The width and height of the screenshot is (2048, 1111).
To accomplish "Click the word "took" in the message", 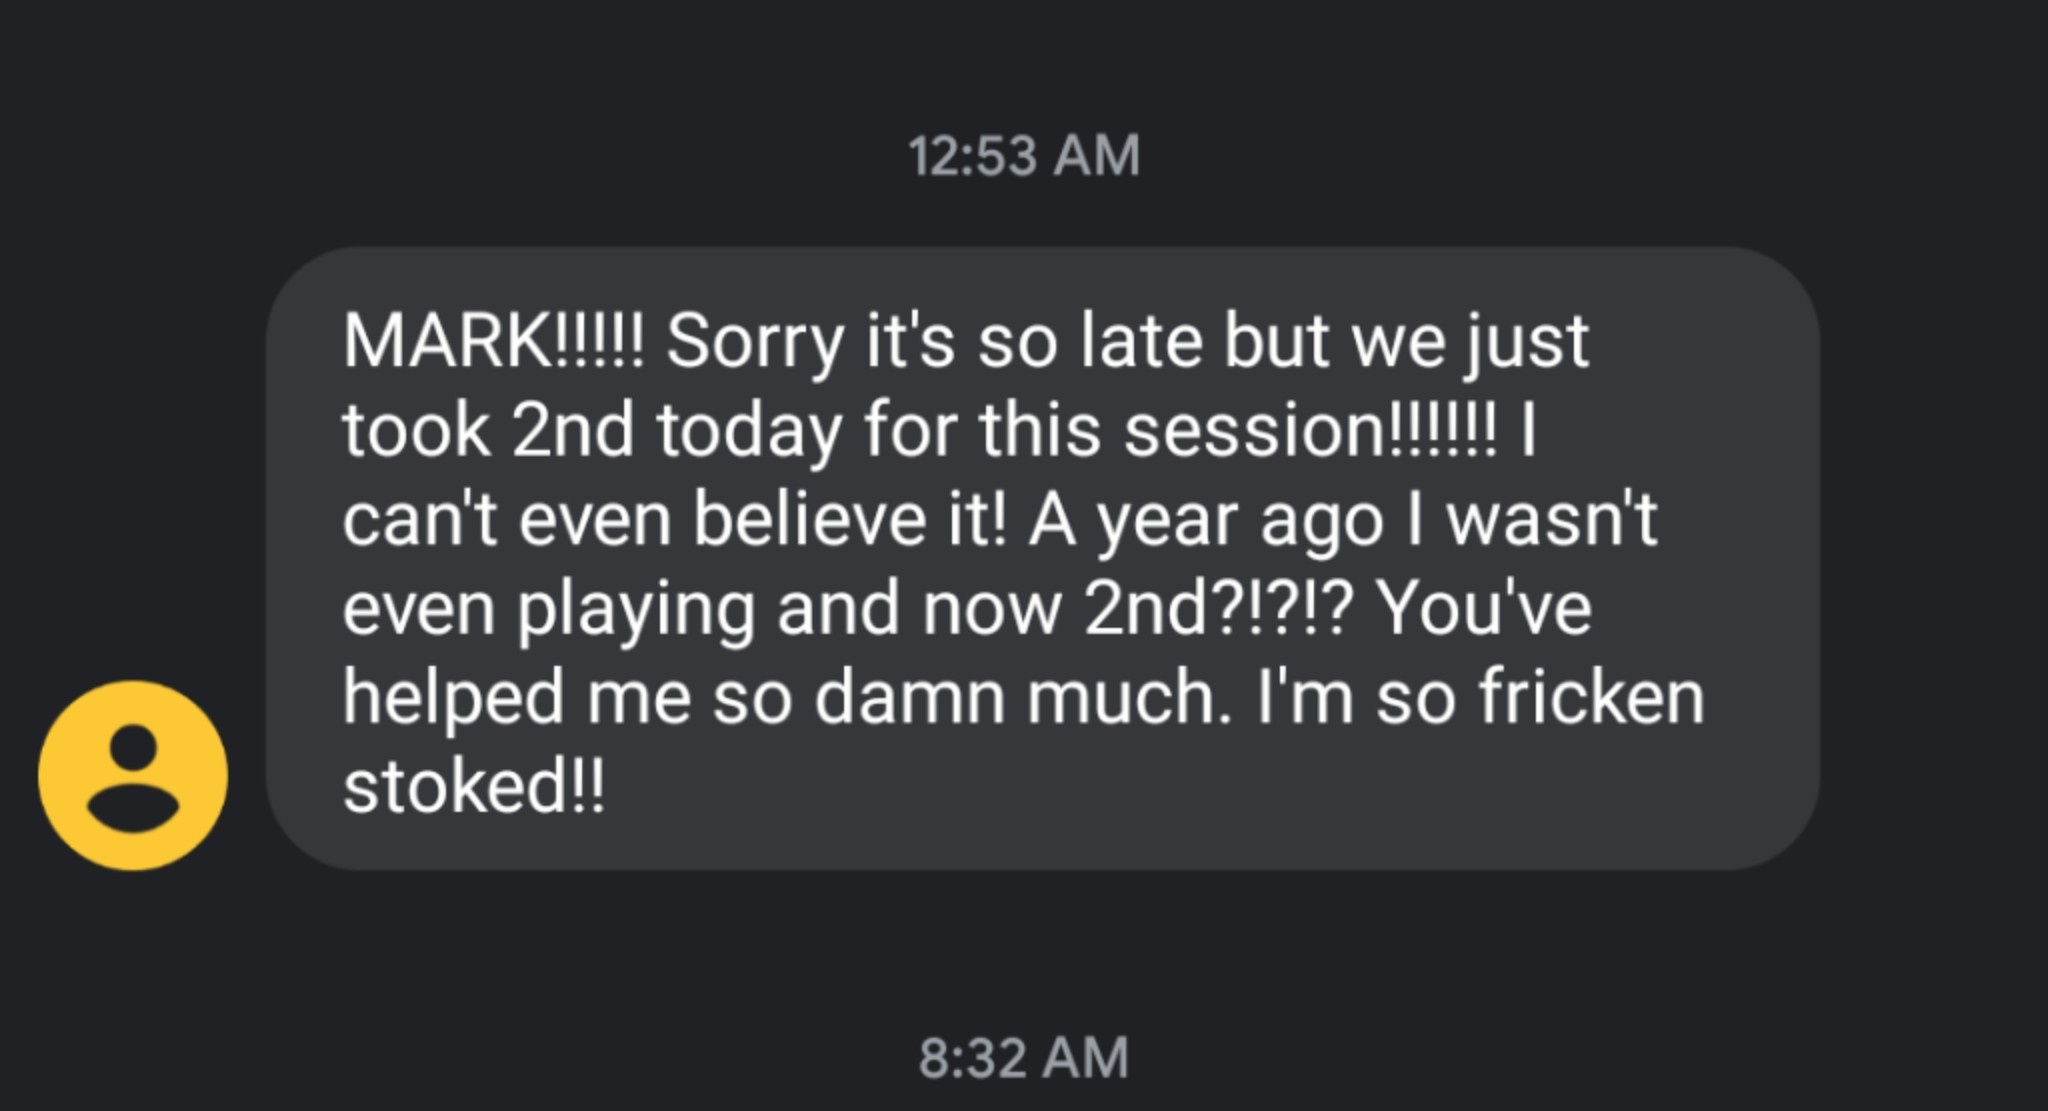I will pos(416,431).
